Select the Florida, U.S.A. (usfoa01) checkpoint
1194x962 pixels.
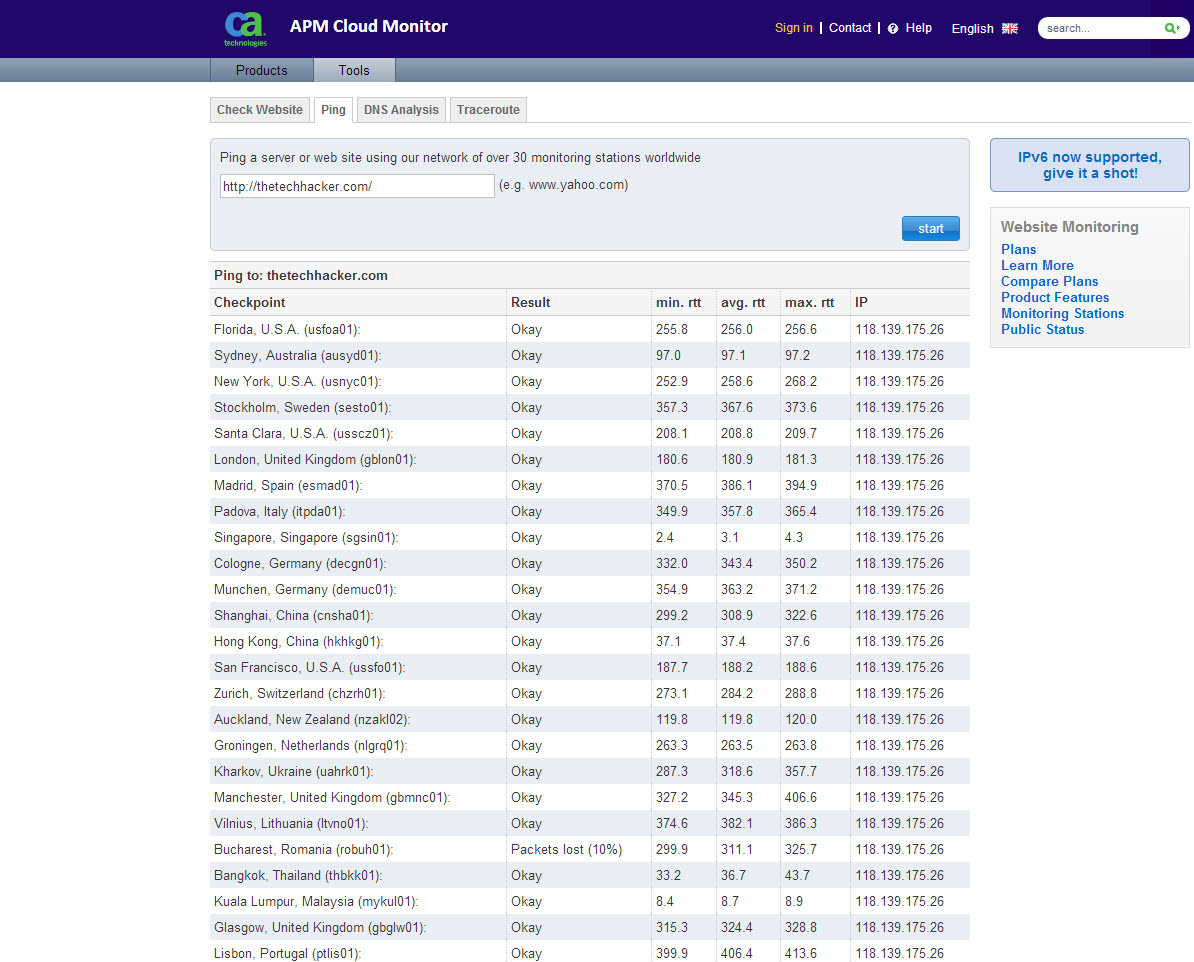coord(287,330)
